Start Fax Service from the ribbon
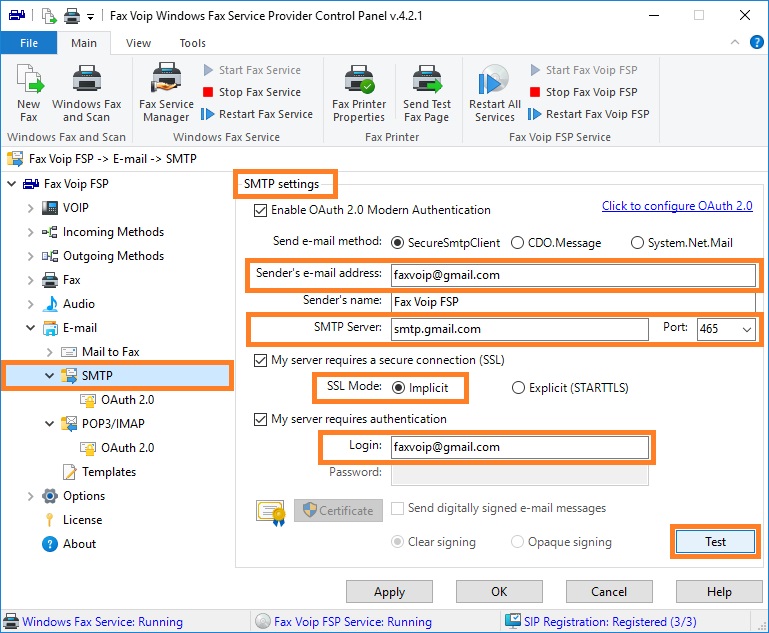 252,70
